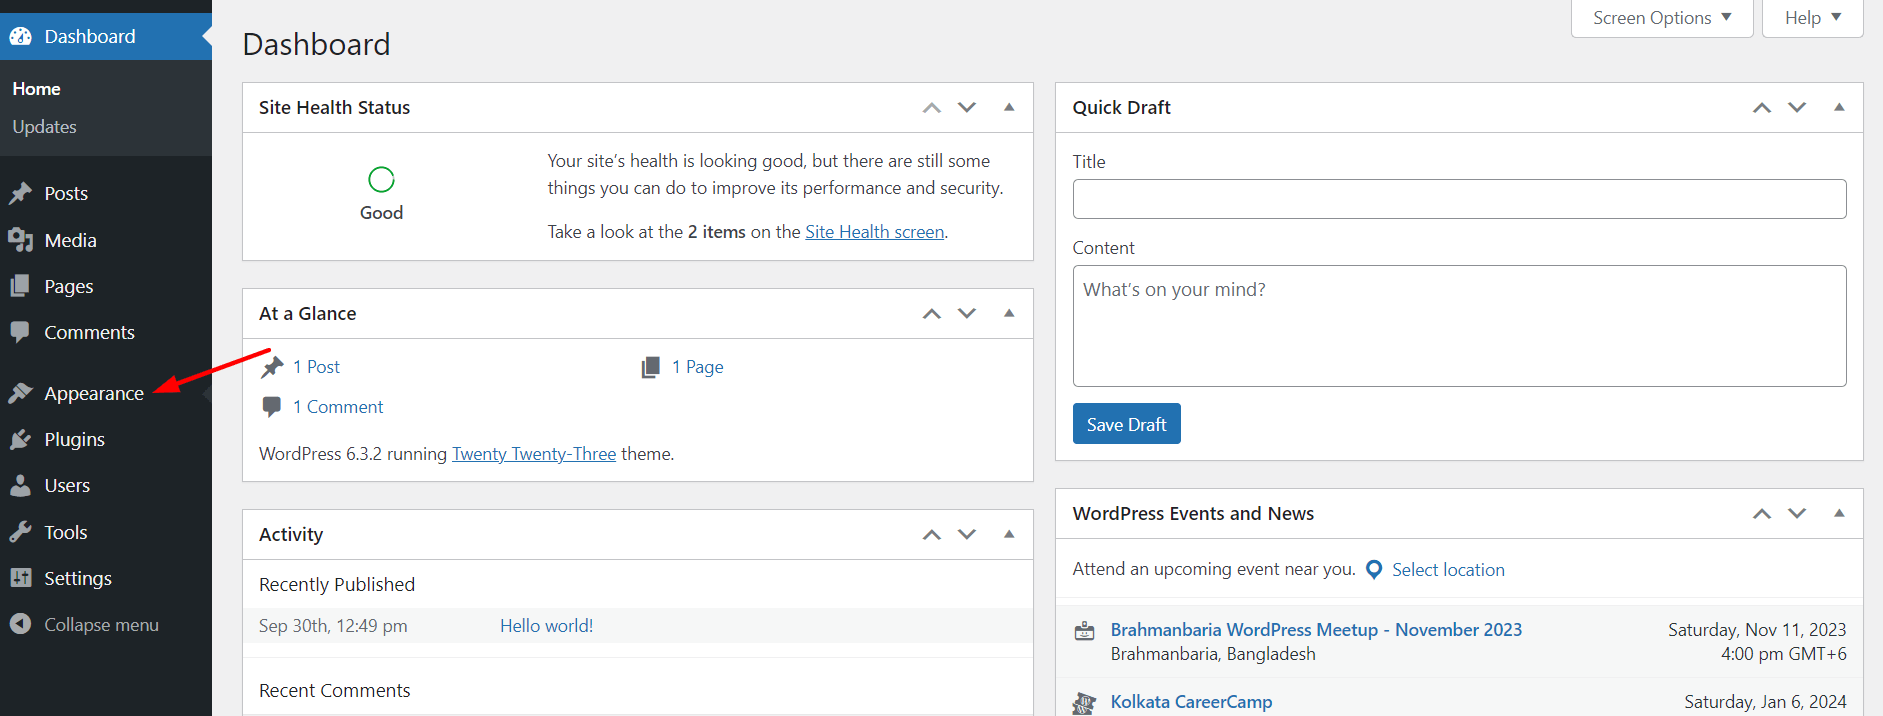The width and height of the screenshot is (1883, 716).
Task: Move Site Health Status panel down
Action: click(967, 107)
